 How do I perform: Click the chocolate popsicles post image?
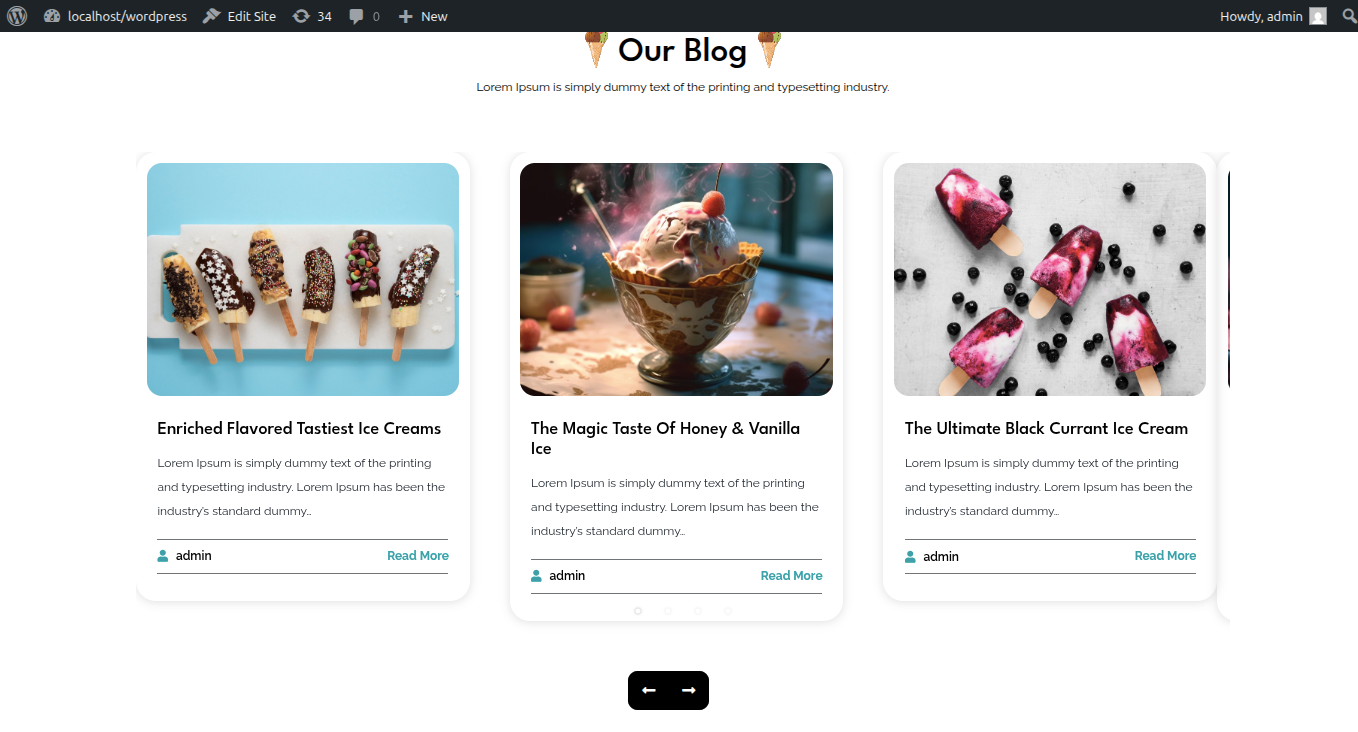[303, 279]
